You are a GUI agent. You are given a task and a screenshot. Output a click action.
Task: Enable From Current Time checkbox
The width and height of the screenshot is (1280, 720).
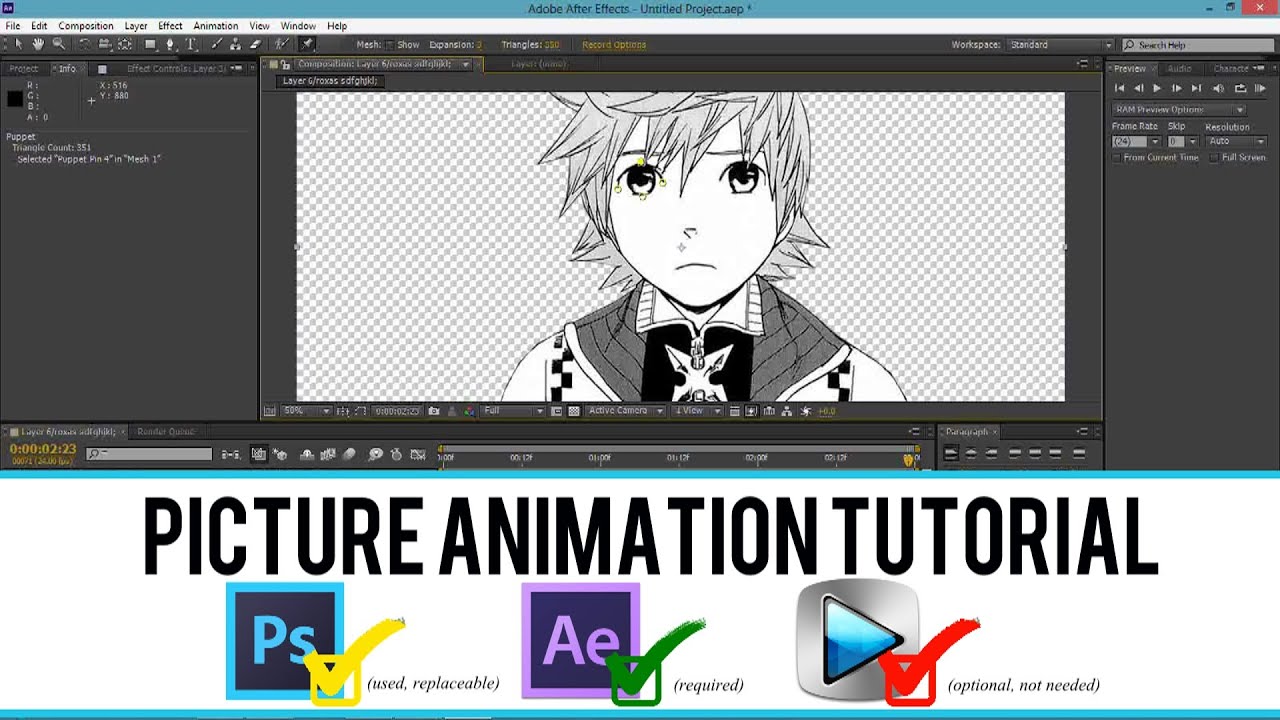coord(1117,158)
